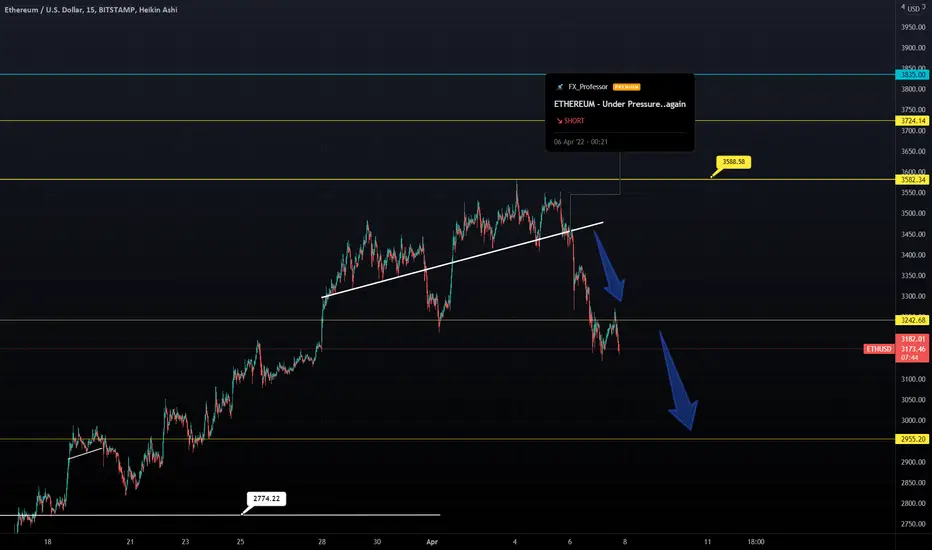
Task: Click the FX_Professor avatar icon
Action: 559,87
